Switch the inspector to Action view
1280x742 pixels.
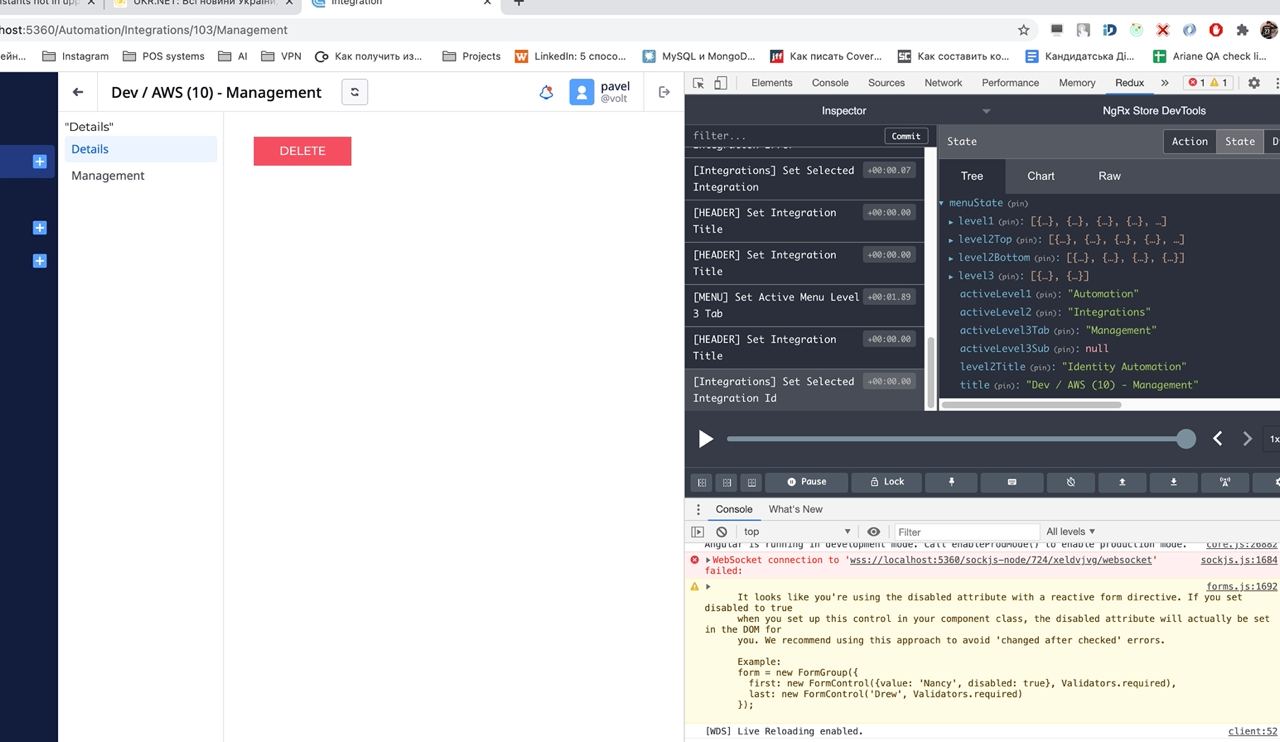1190,141
